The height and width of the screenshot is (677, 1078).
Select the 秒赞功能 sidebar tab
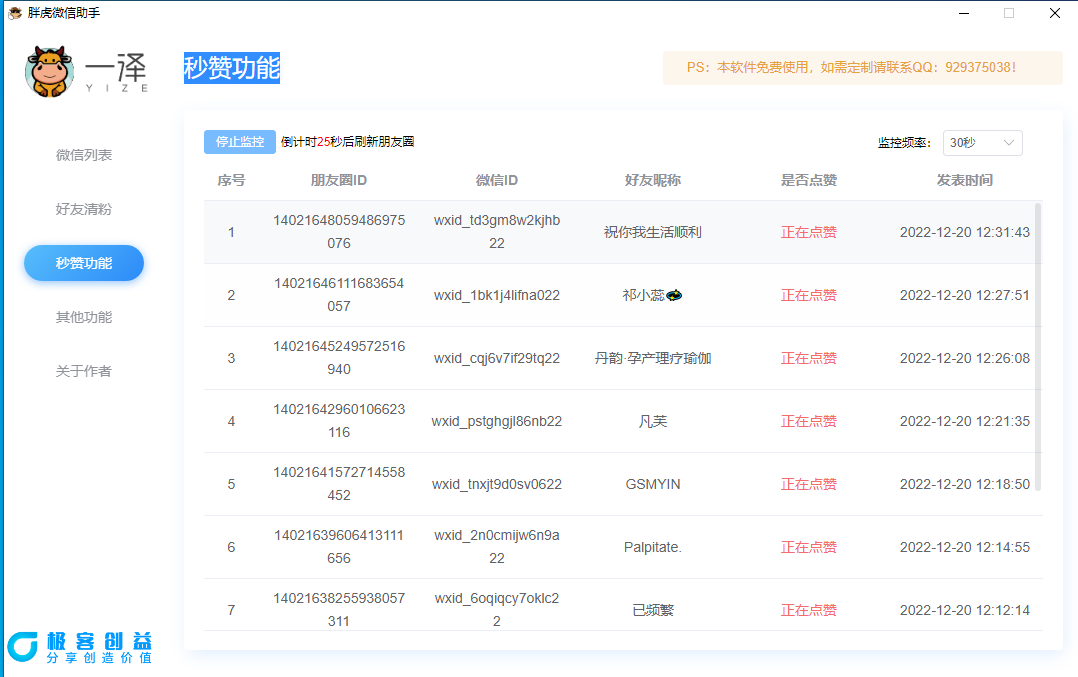tap(84, 263)
